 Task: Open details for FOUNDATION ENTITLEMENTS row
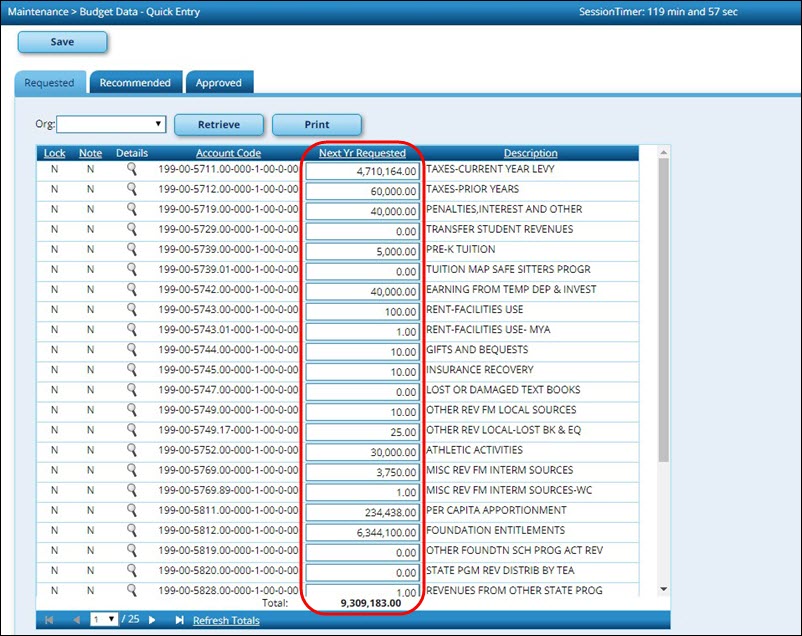pyautogui.click(x=131, y=531)
